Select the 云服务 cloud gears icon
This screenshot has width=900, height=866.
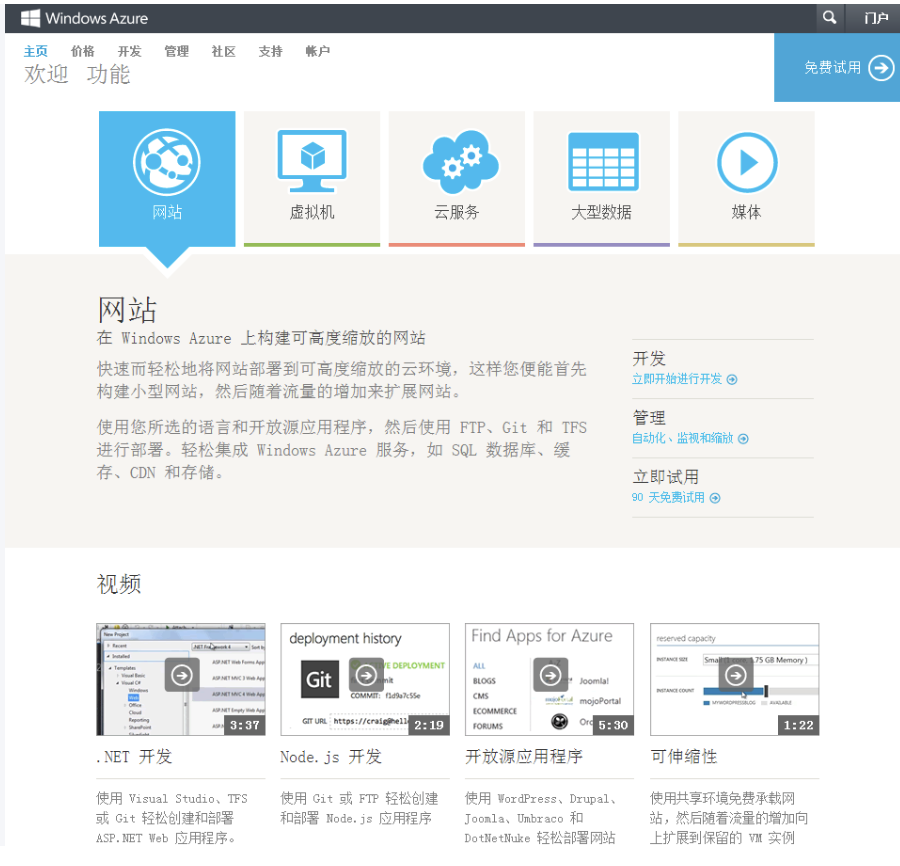click(x=457, y=161)
